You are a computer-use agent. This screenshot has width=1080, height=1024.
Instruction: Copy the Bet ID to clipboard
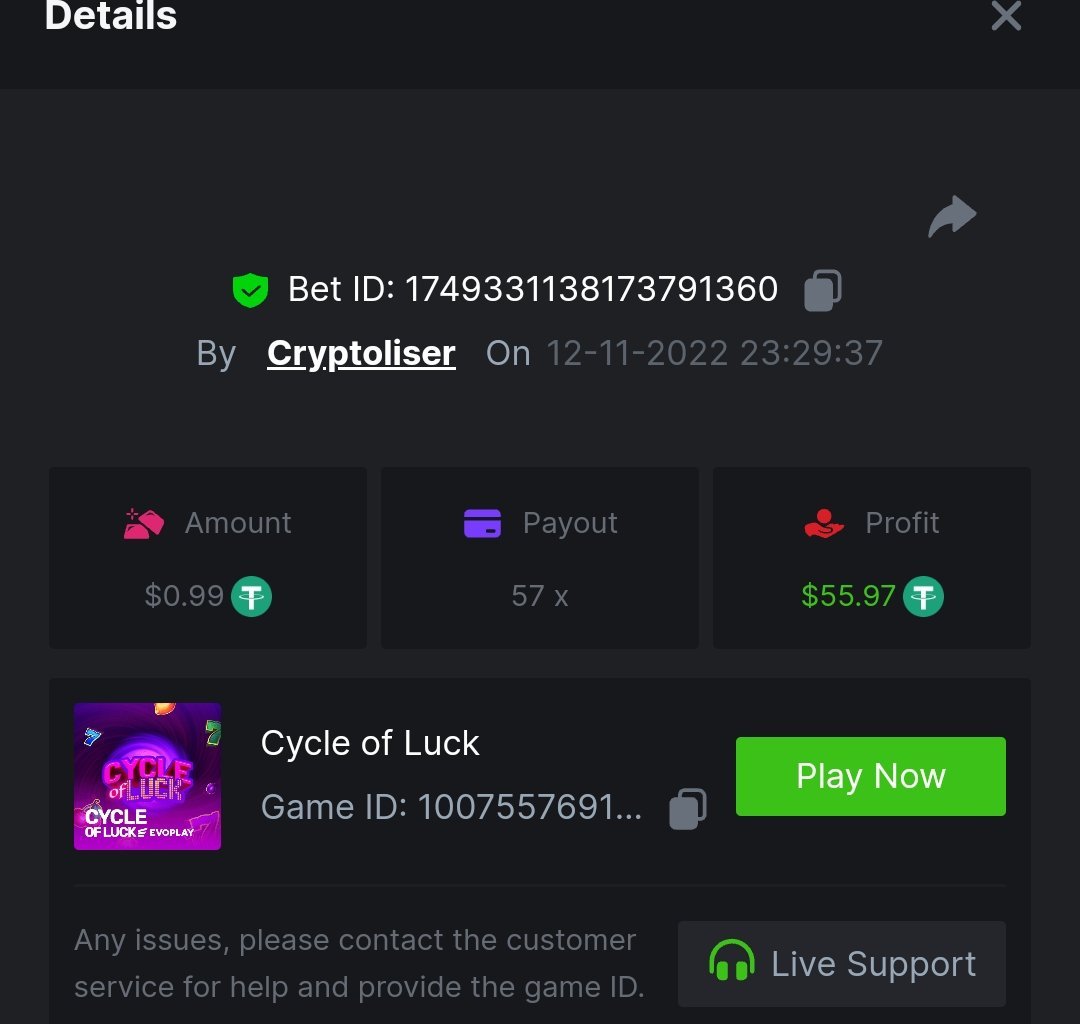click(823, 290)
